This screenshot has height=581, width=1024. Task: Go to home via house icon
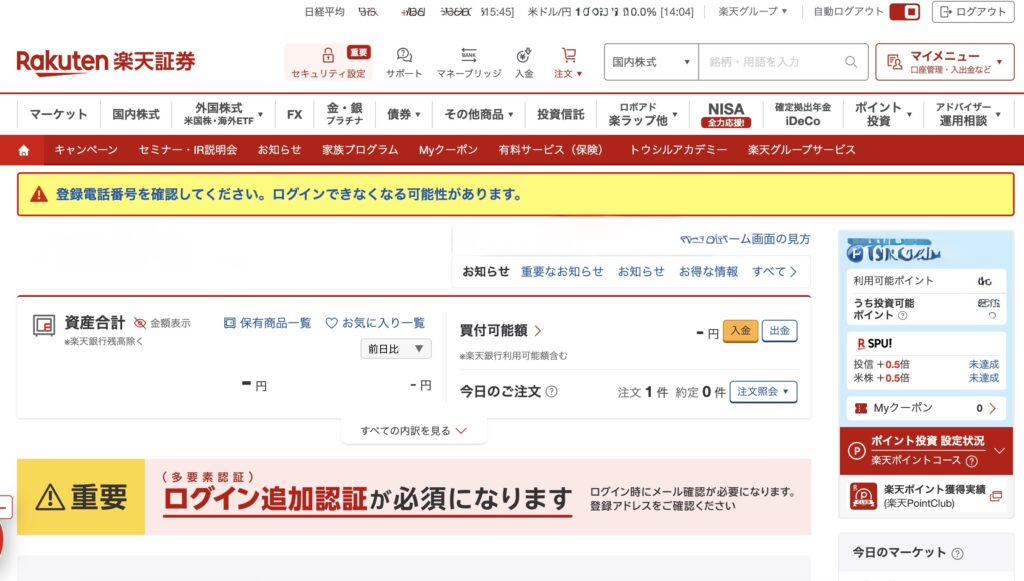tap(24, 150)
